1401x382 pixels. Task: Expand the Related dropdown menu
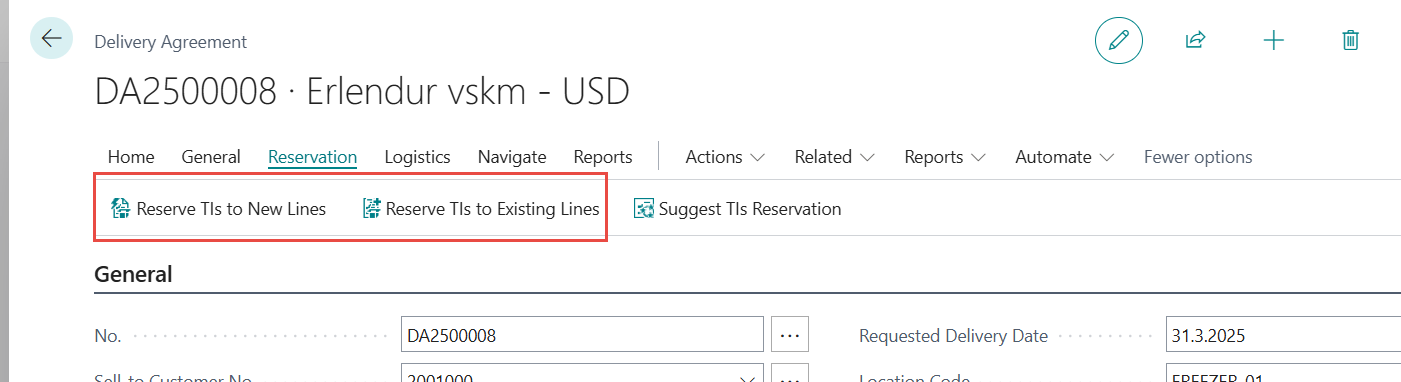click(x=834, y=157)
